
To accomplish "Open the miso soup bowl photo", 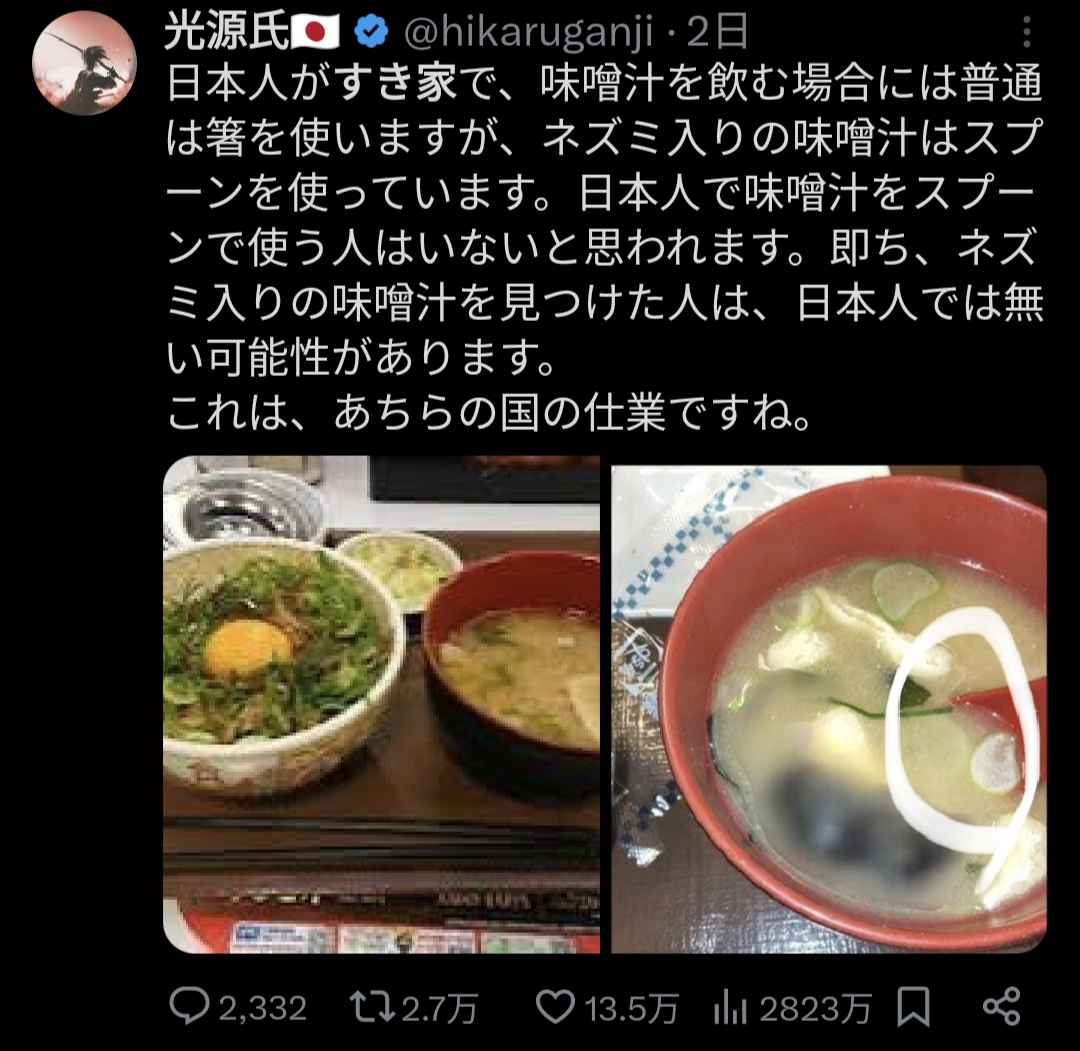I will [x=829, y=709].
